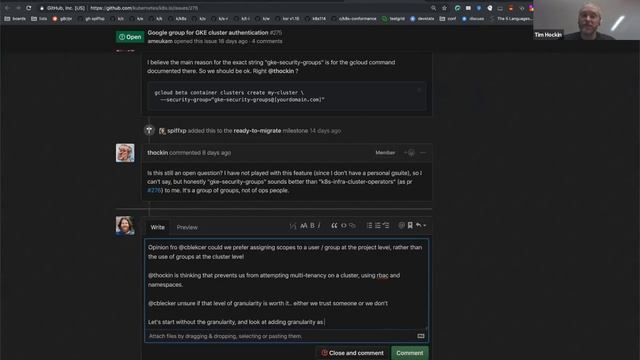Open the 'gdcov' bookmark

click(x=62, y=18)
